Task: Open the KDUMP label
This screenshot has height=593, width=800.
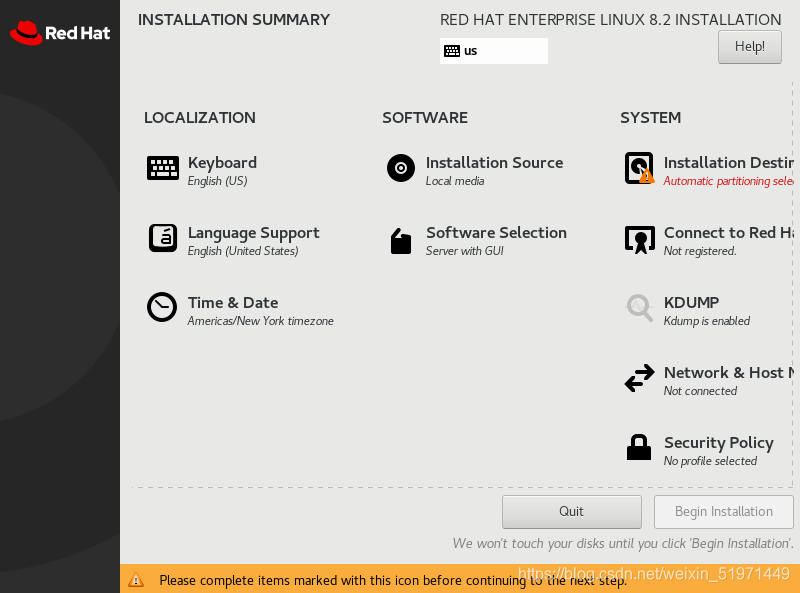Action: coord(691,303)
